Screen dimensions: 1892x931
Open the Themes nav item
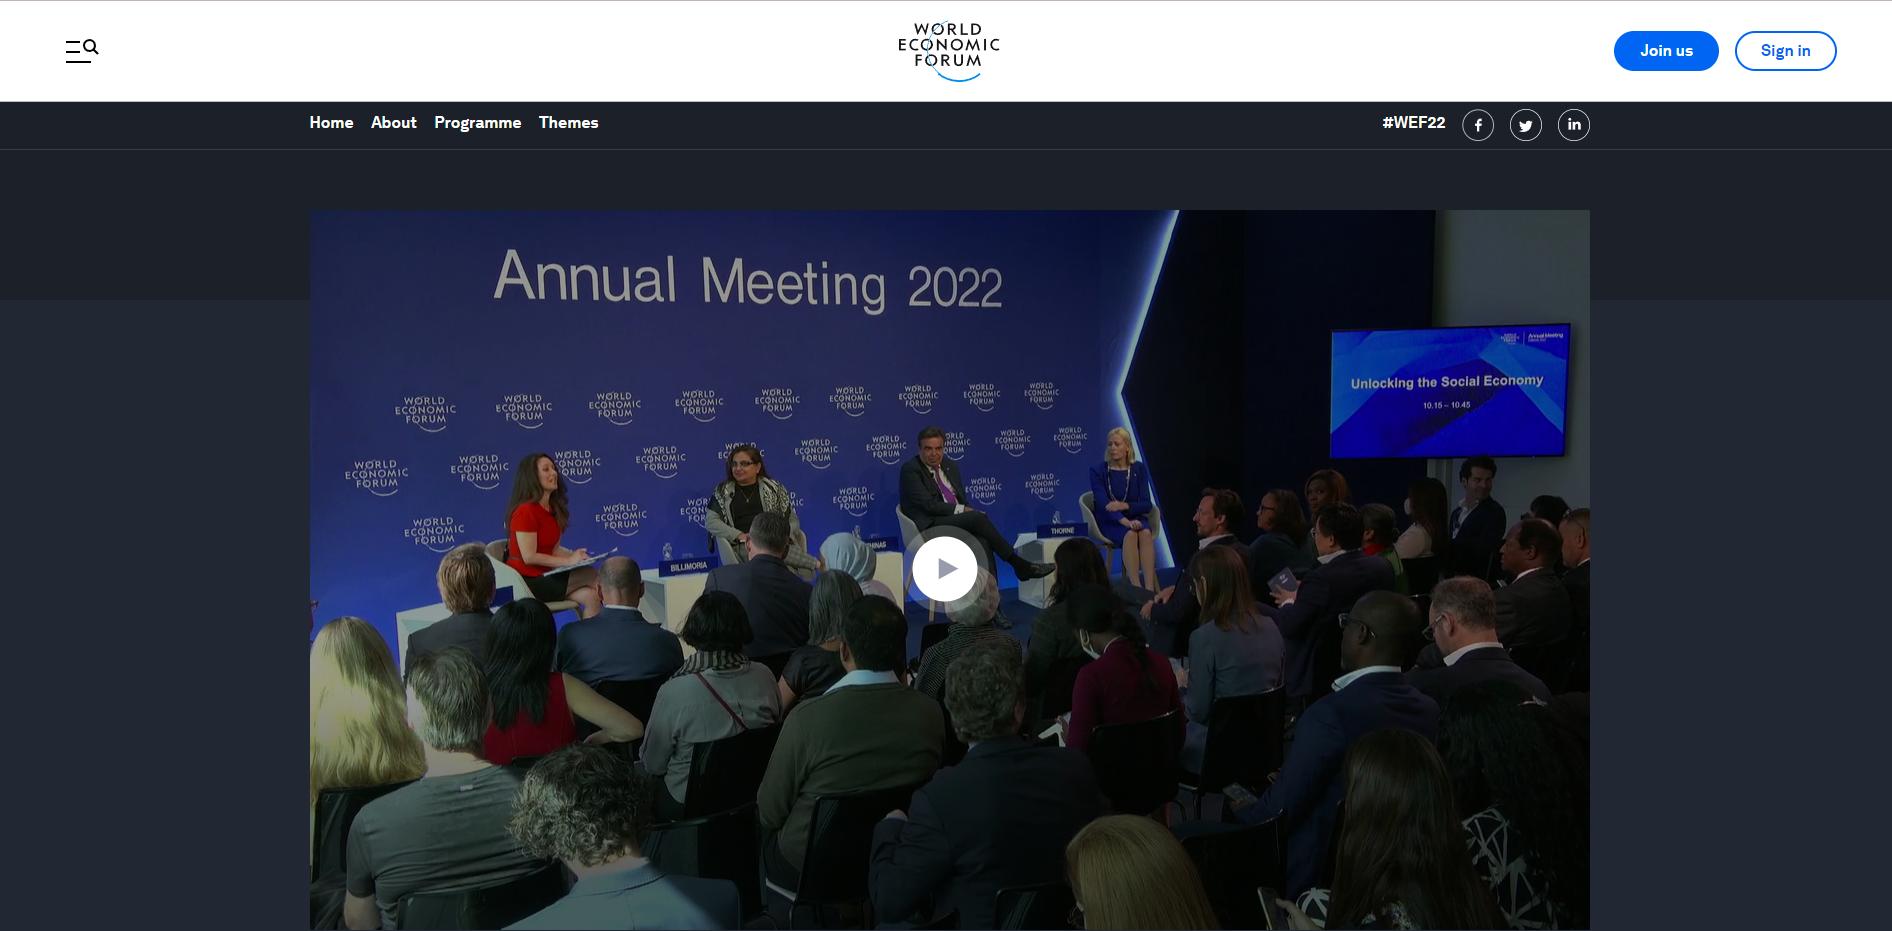tap(569, 123)
